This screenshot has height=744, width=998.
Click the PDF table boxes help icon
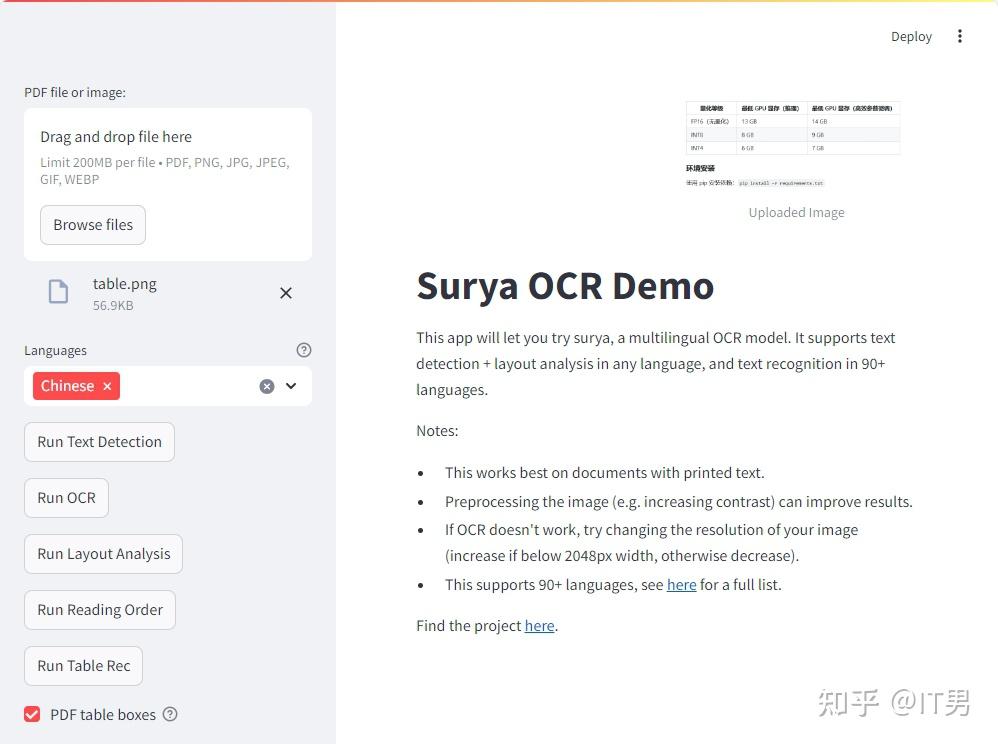point(170,714)
